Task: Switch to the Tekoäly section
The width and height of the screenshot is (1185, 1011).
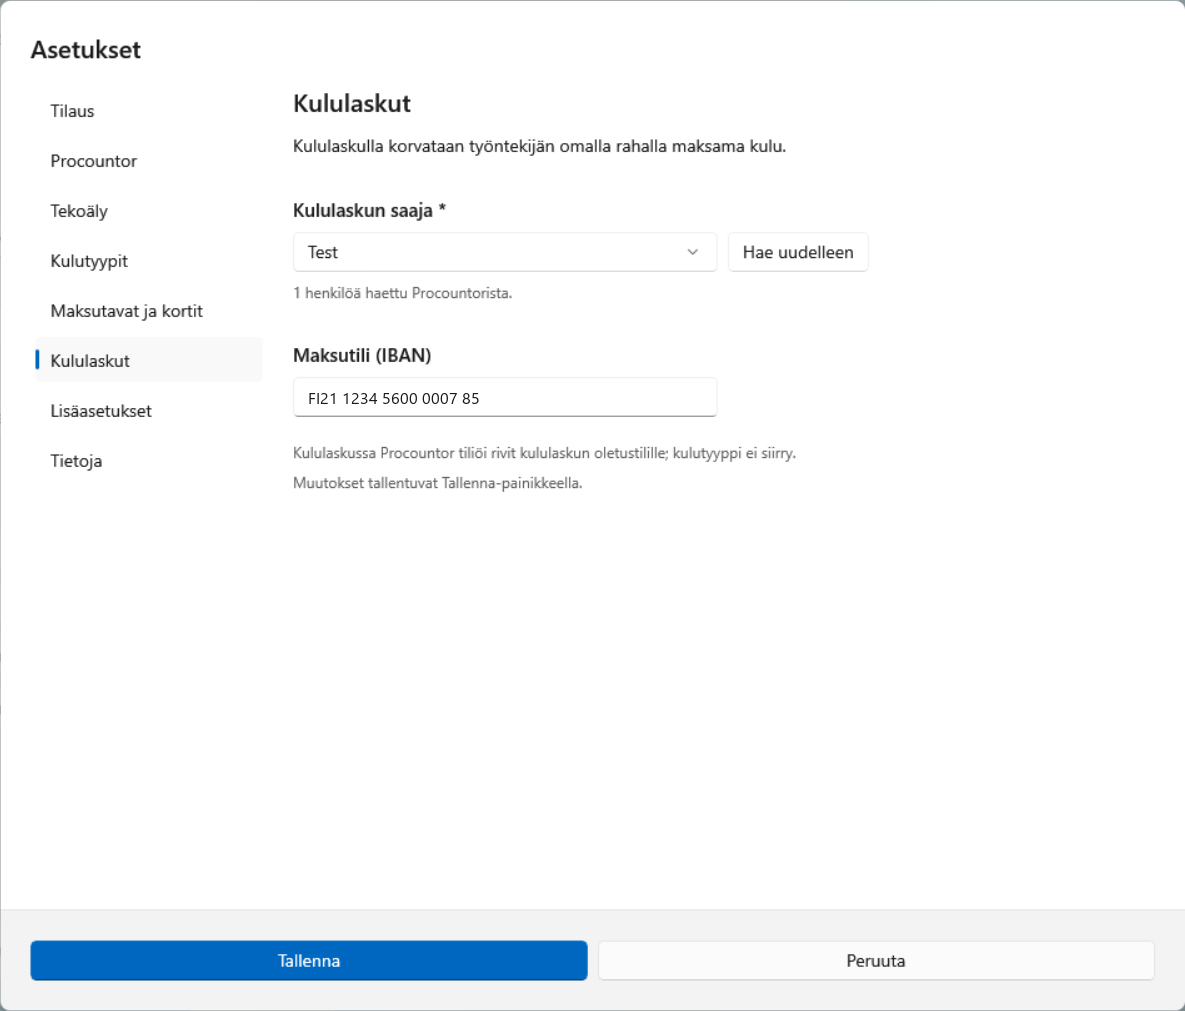Action: [149, 211]
